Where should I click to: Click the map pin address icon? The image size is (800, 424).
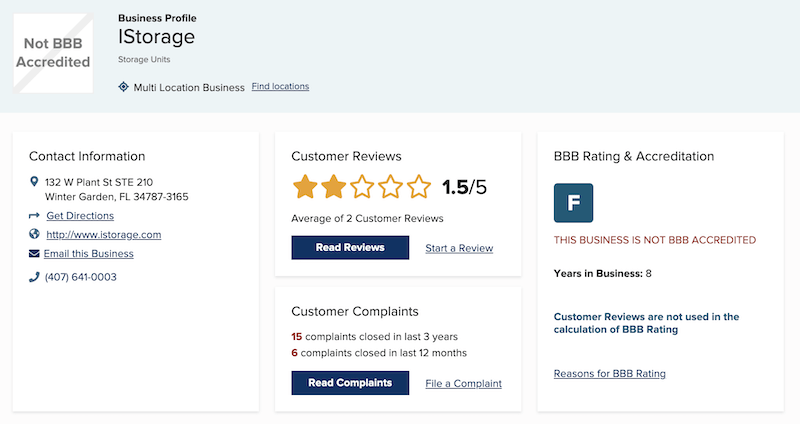[x=34, y=181]
